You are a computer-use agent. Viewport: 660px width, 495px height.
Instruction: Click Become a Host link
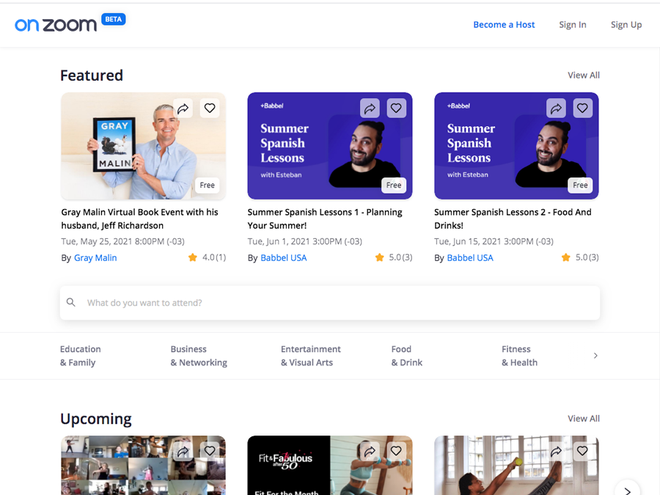pos(504,25)
